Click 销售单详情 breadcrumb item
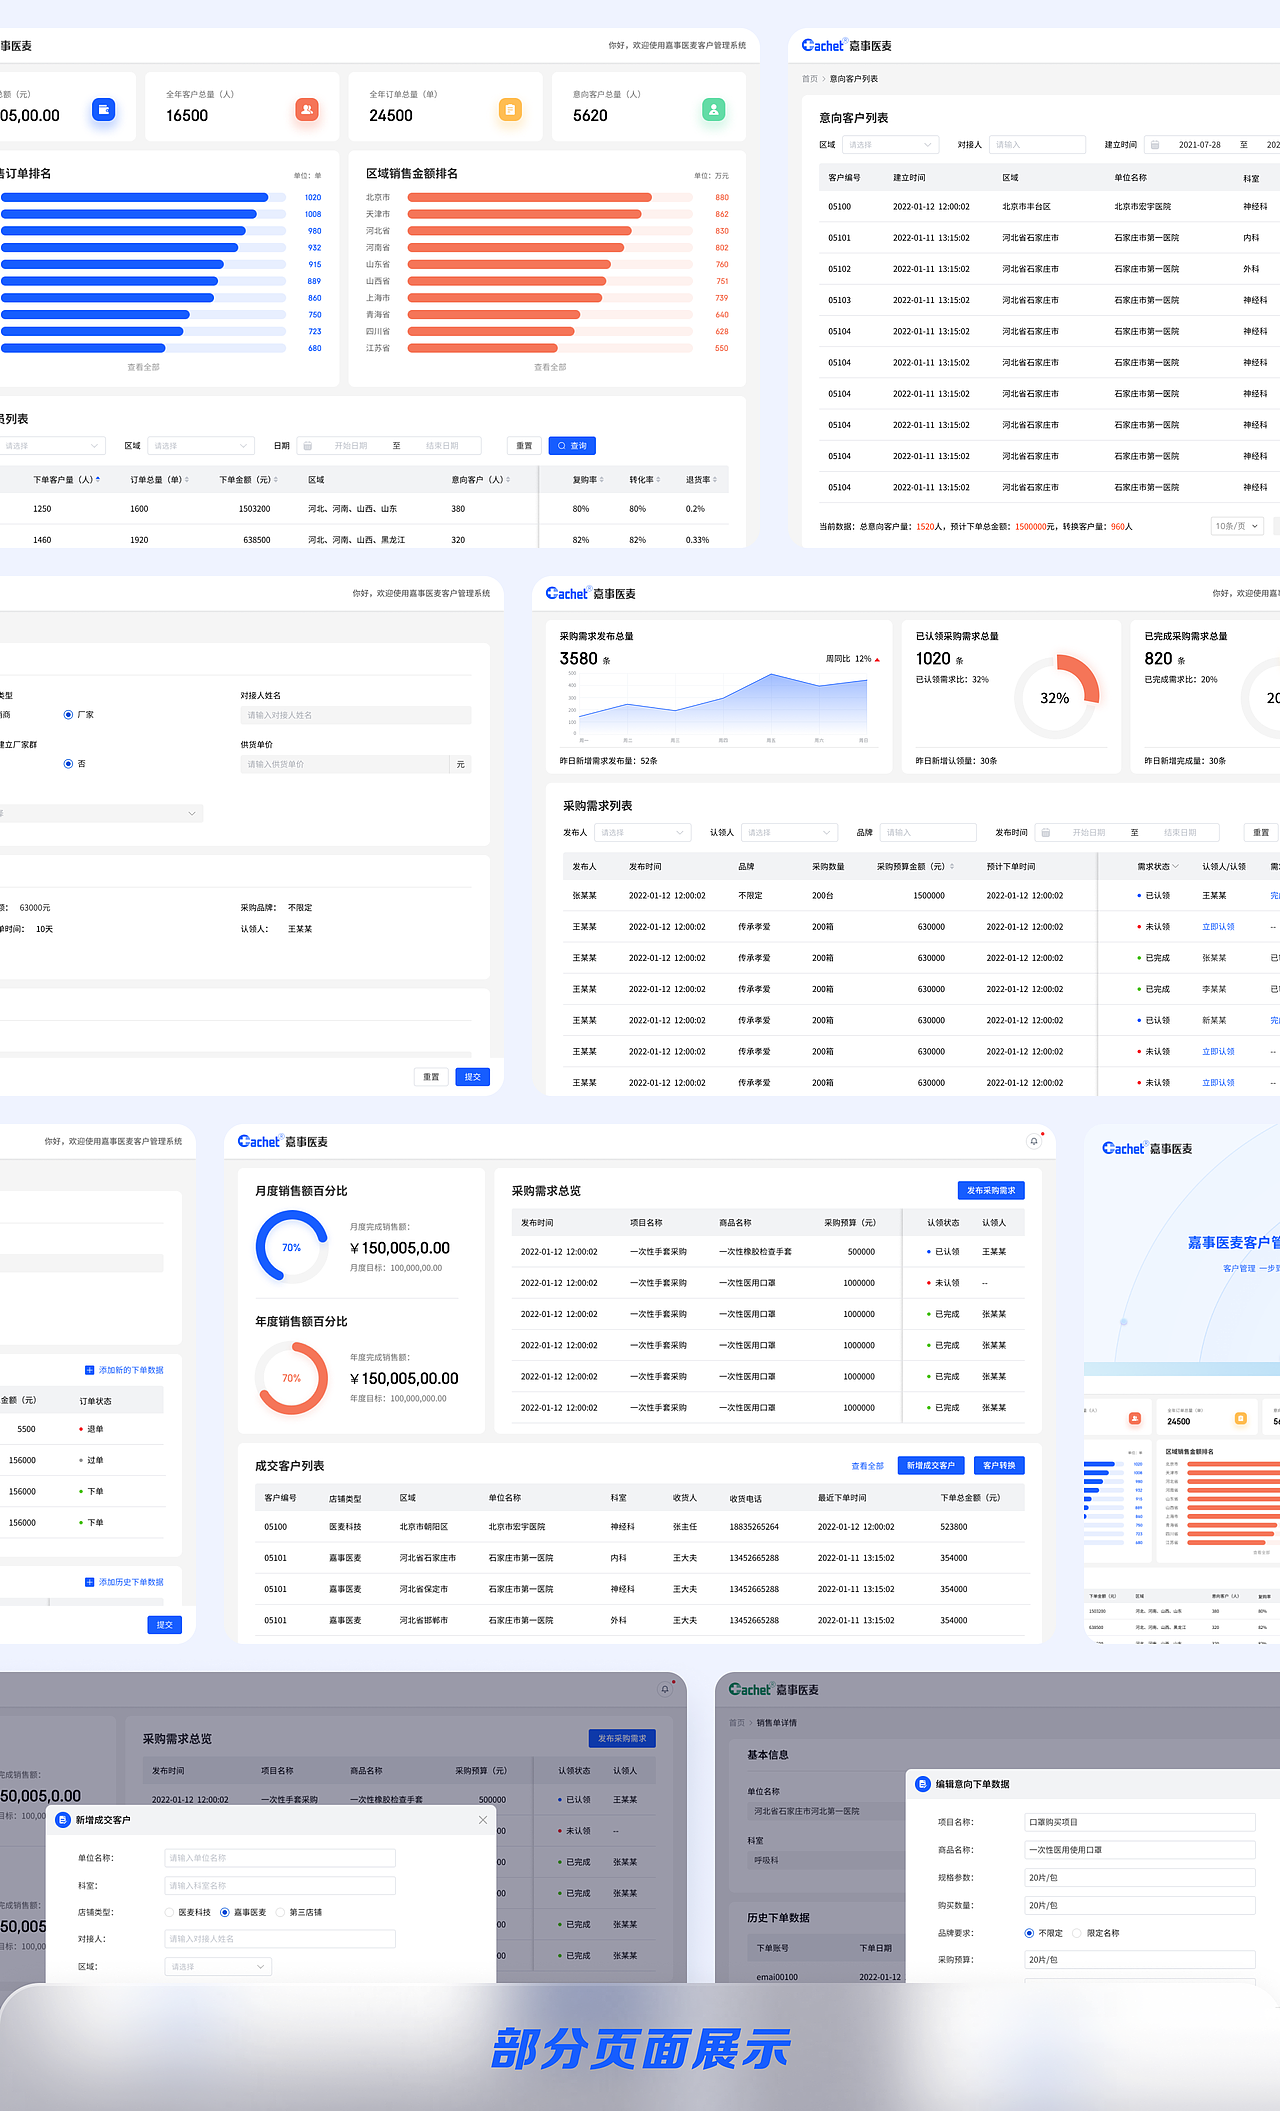 click(x=777, y=1723)
